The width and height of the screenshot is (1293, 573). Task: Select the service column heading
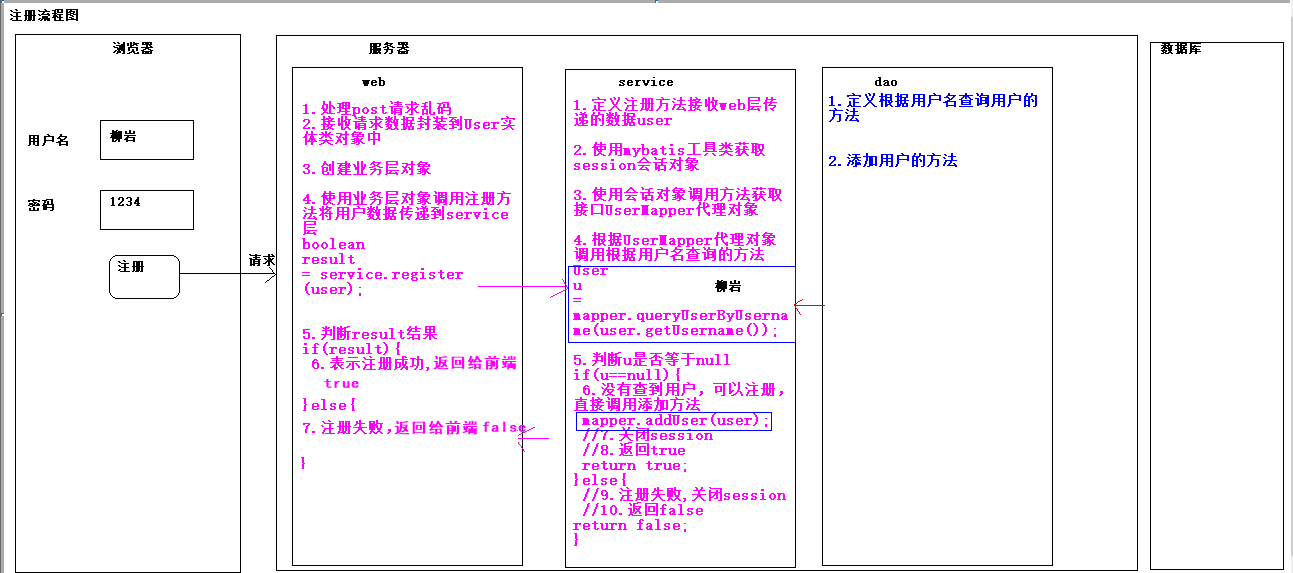[x=645, y=82]
